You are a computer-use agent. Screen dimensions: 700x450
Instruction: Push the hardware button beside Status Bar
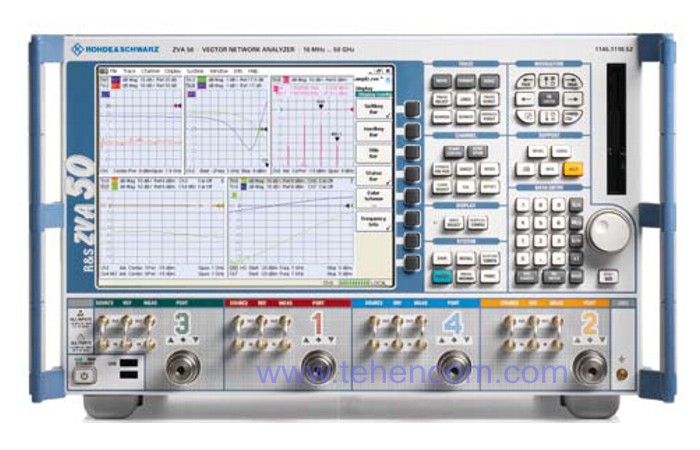(412, 175)
